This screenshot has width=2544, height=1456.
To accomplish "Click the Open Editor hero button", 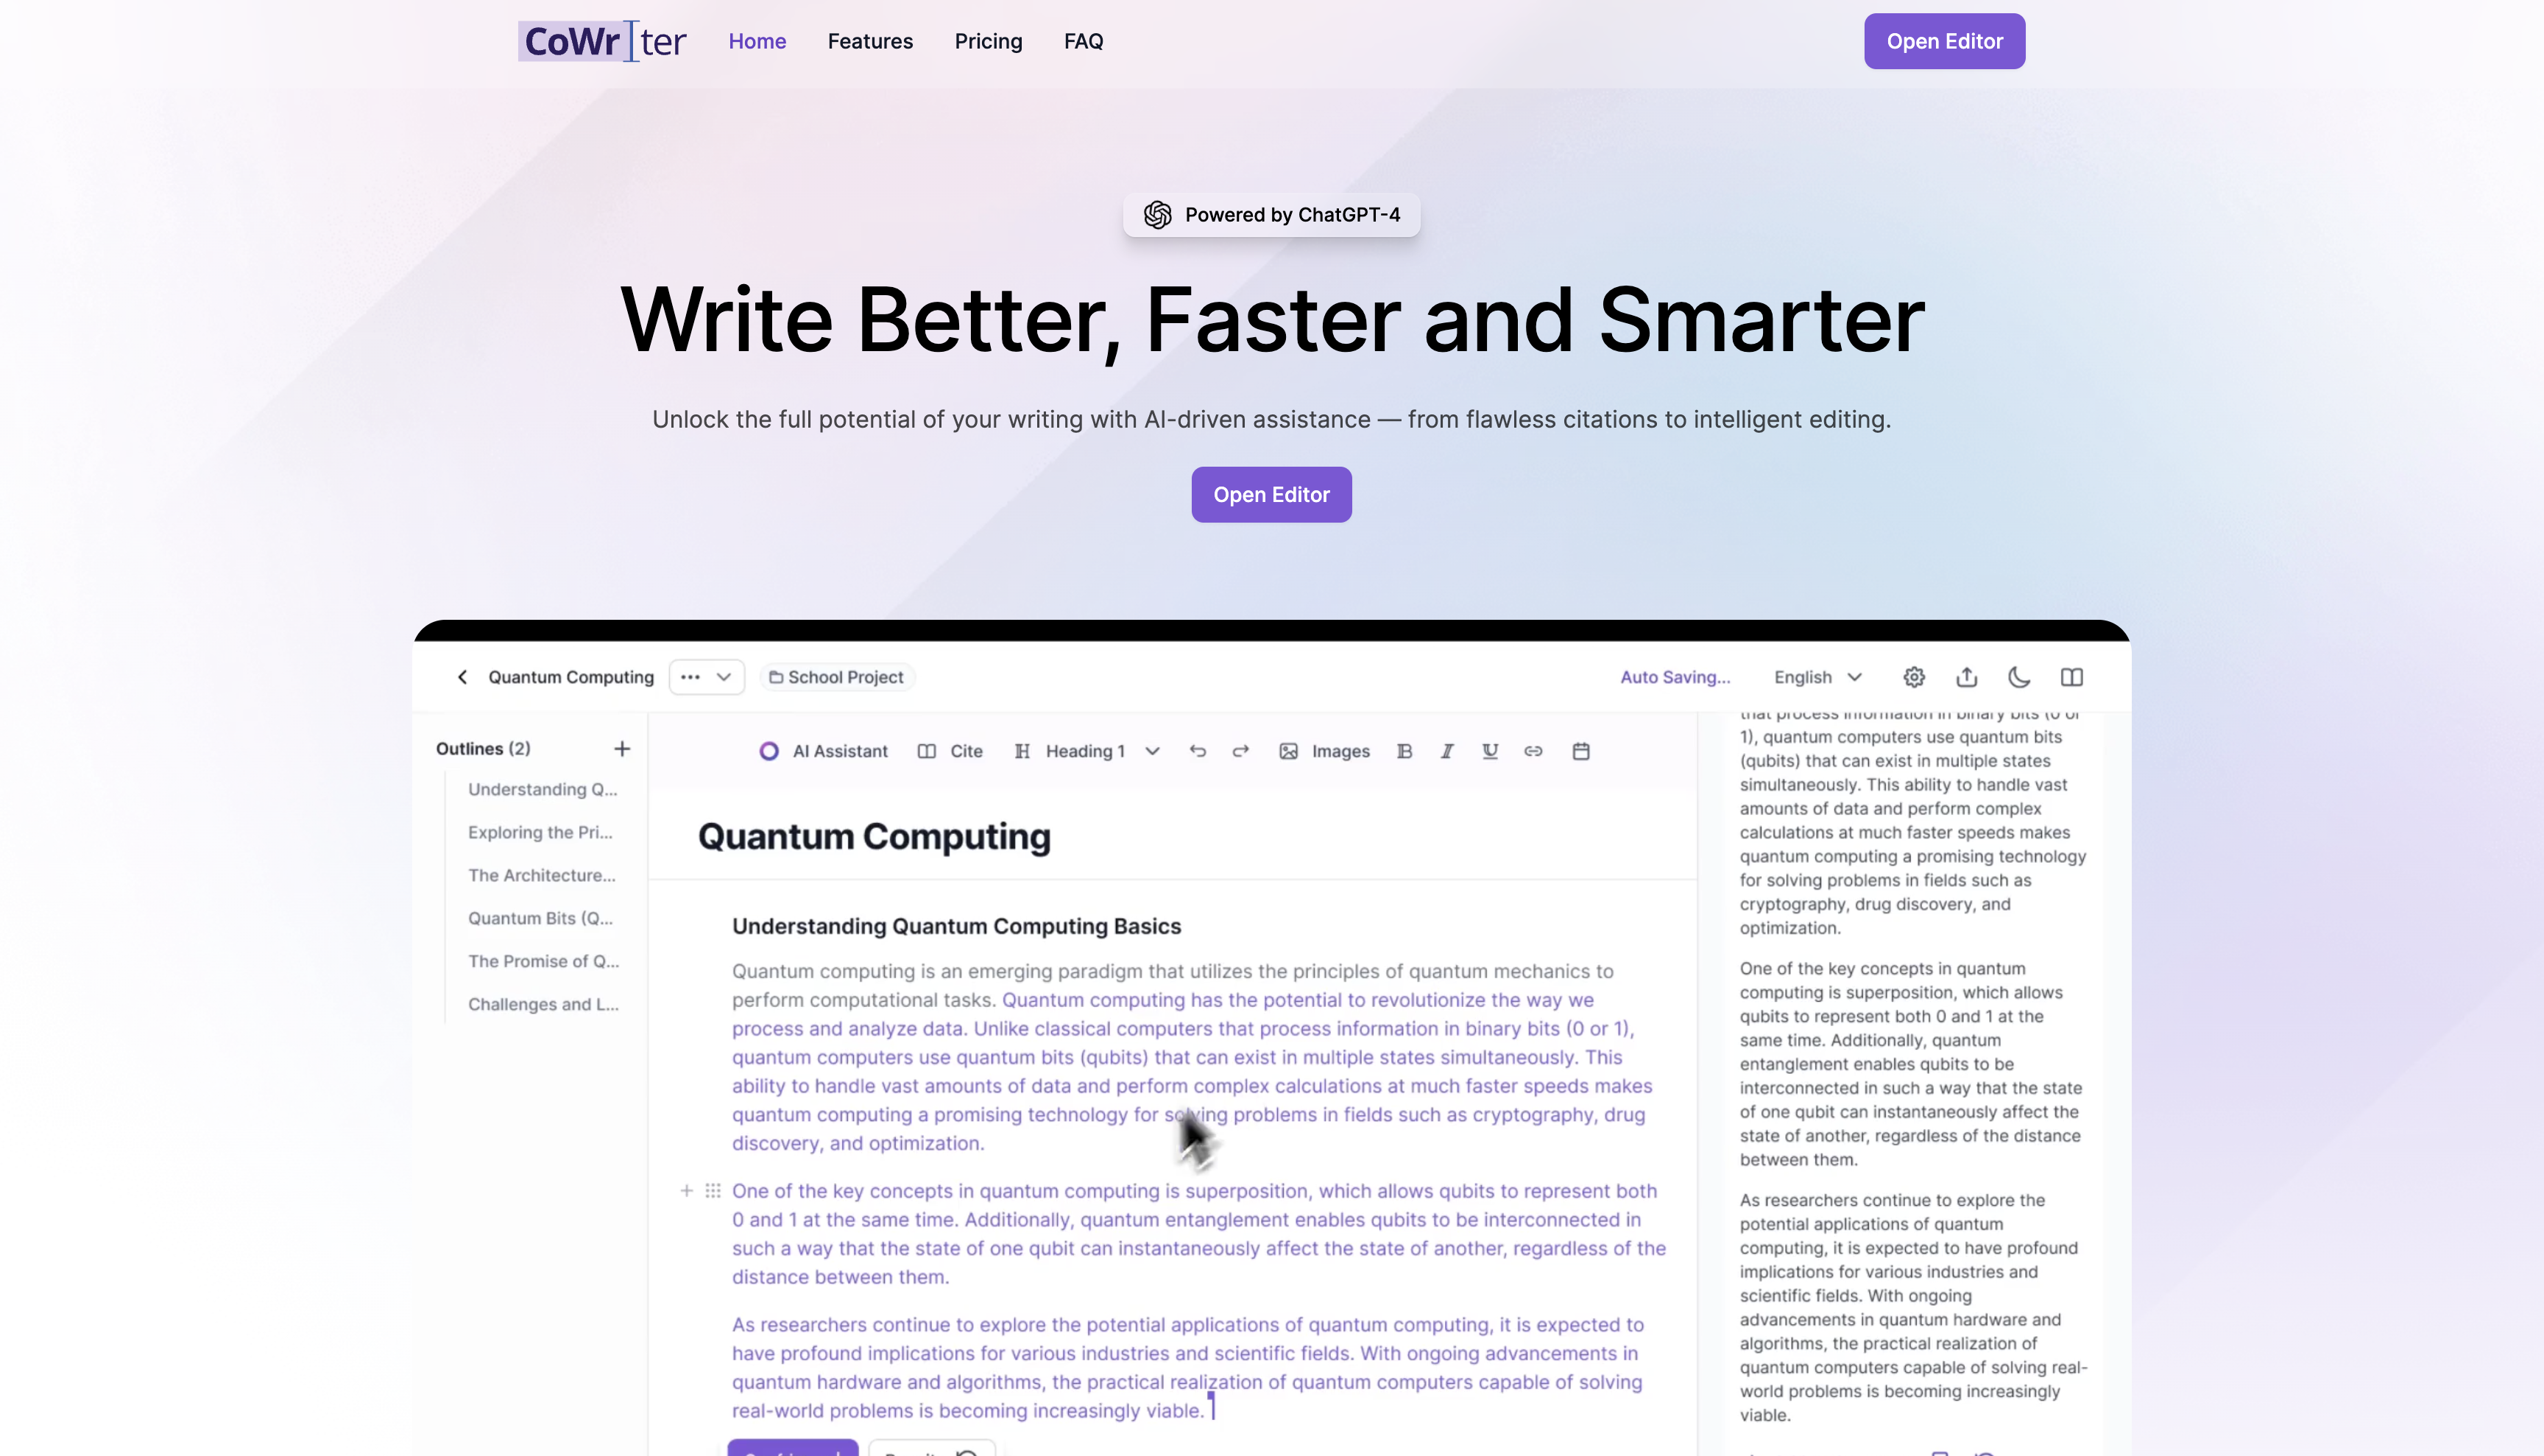I will 1272,495.
